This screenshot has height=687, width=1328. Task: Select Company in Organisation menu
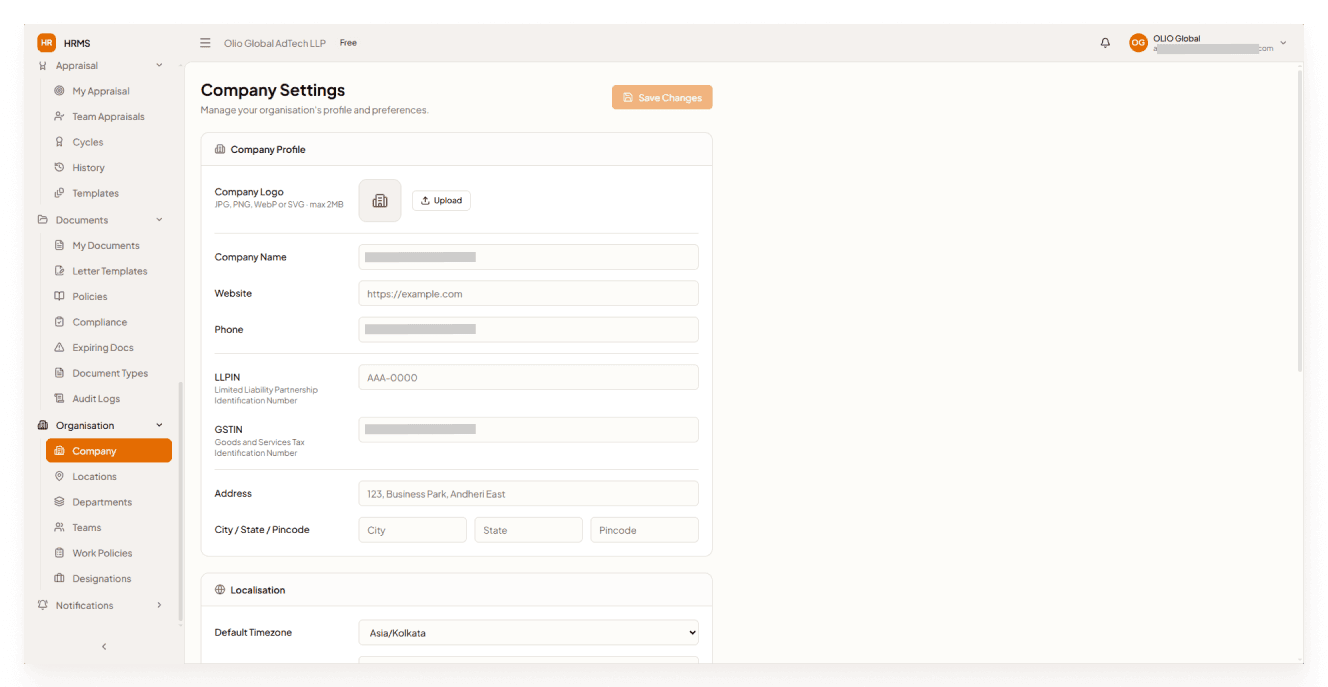click(x=109, y=451)
